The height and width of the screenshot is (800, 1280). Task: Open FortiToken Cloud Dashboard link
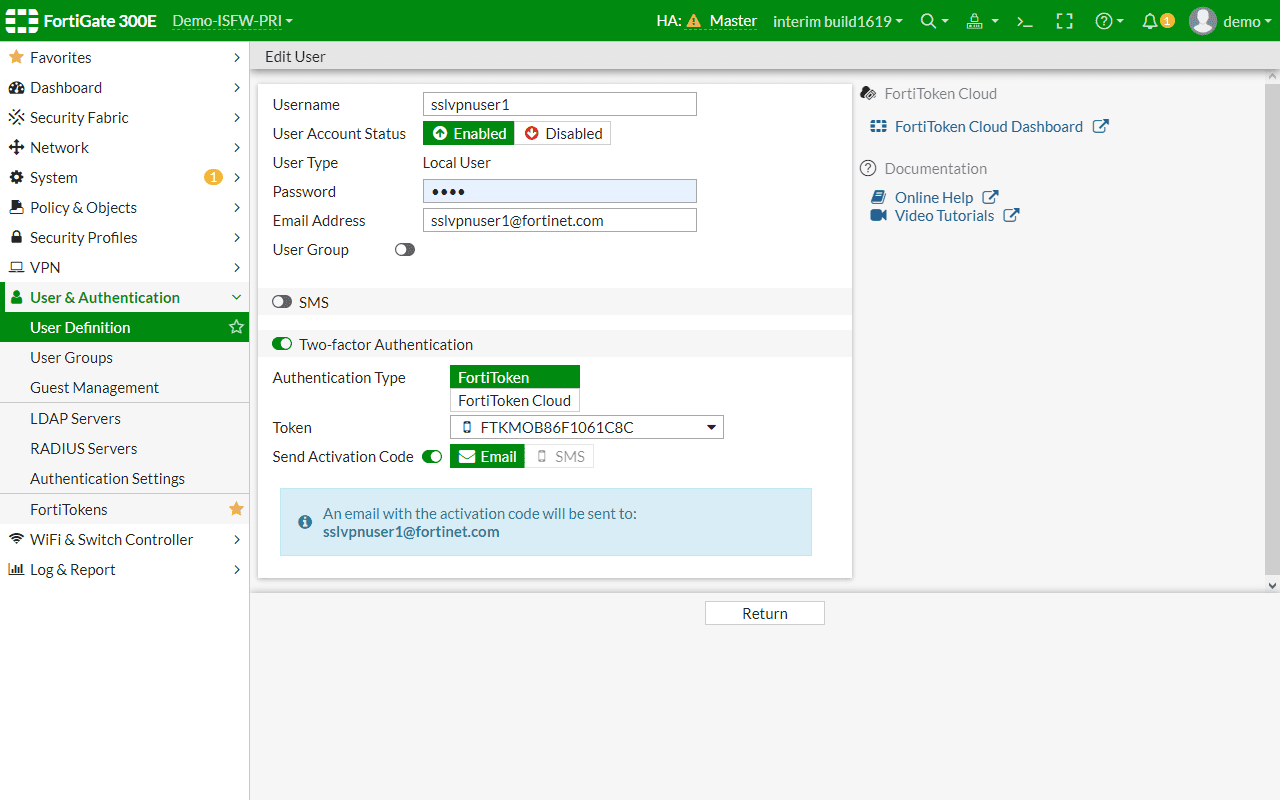(x=989, y=126)
